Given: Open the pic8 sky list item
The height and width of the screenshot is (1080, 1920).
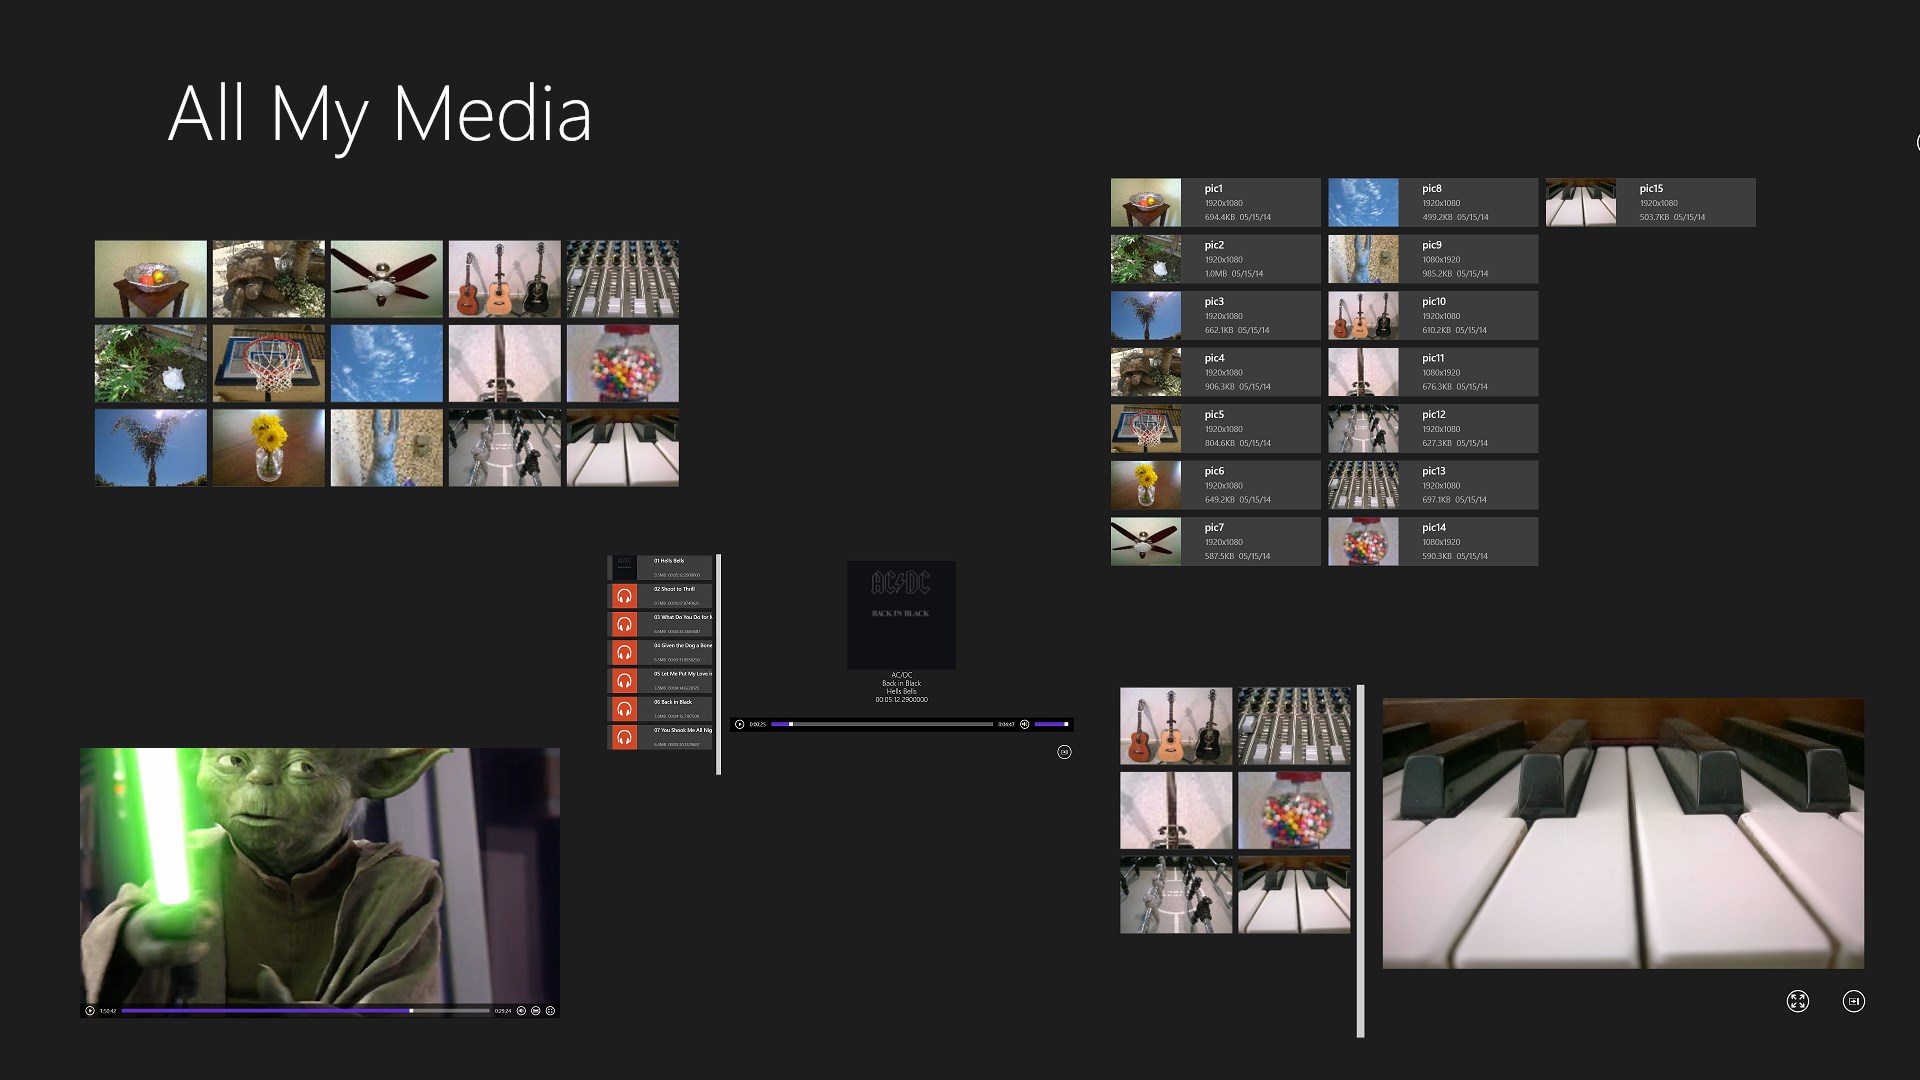Looking at the screenshot, I should coord(1432,202).
